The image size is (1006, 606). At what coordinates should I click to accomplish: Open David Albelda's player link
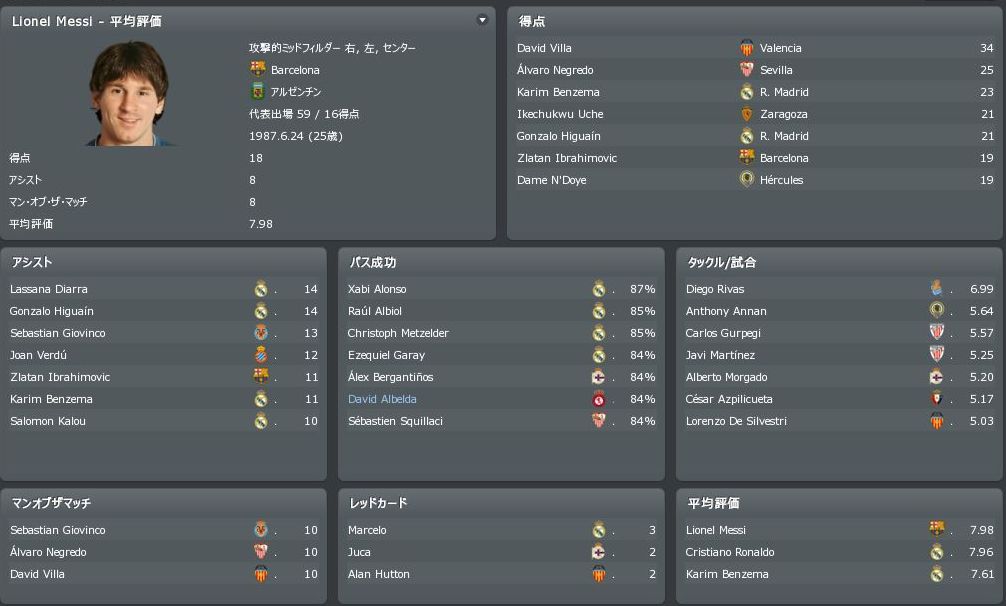pyautogui.click(x=382, y=399)
